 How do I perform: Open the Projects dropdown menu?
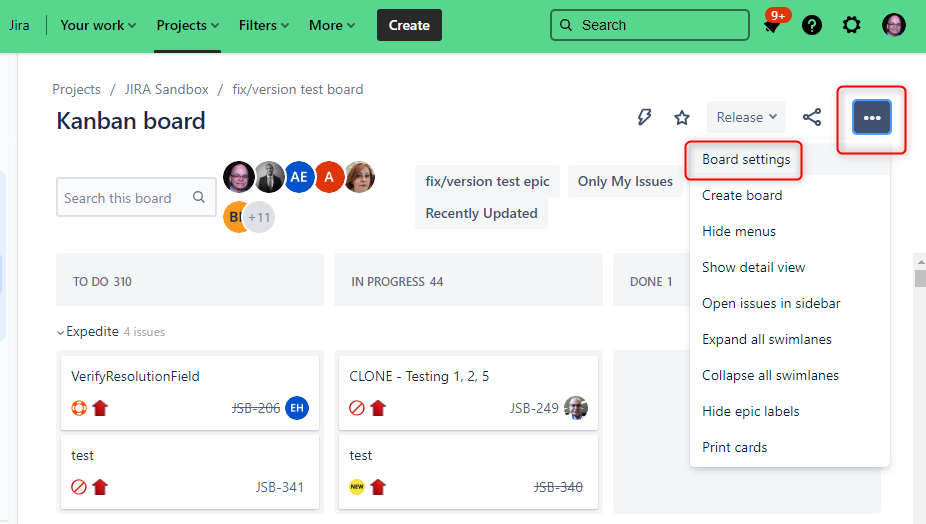(187, 25)
